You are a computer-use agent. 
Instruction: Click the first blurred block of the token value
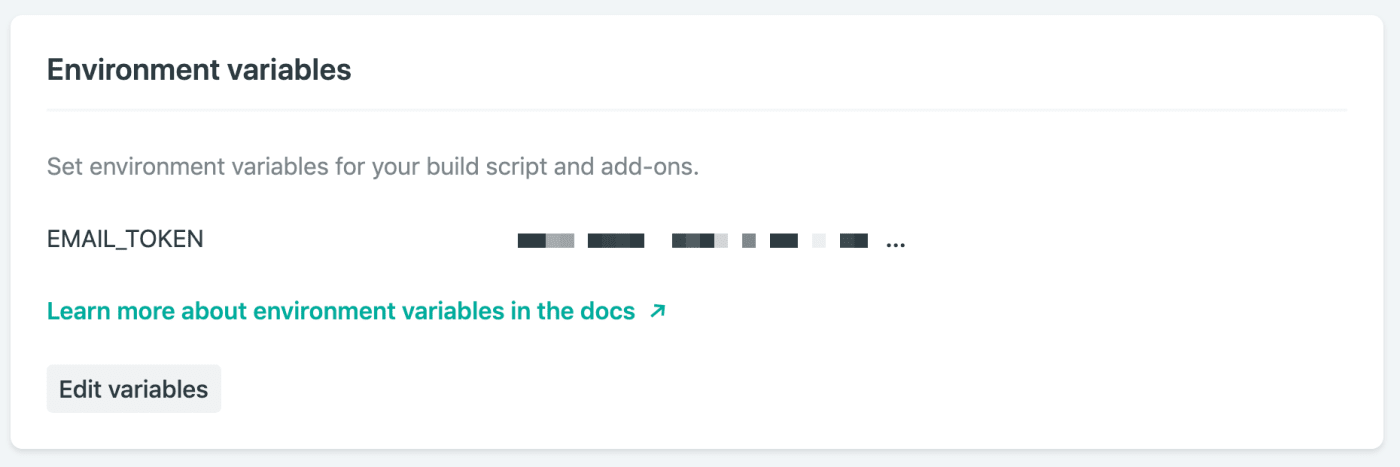tap(545, 240)
